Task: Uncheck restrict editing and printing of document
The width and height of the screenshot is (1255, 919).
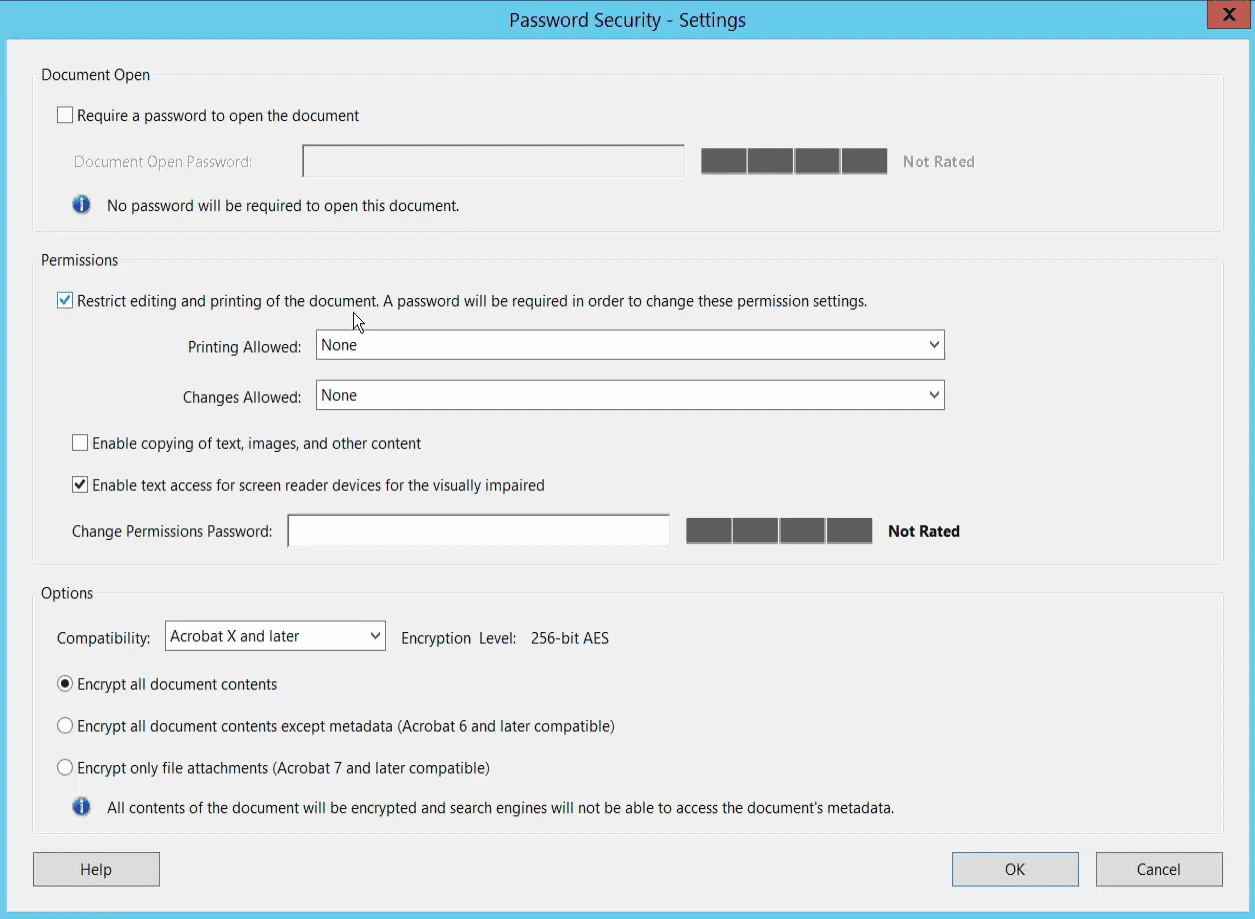Action: (x=64, y=299)
